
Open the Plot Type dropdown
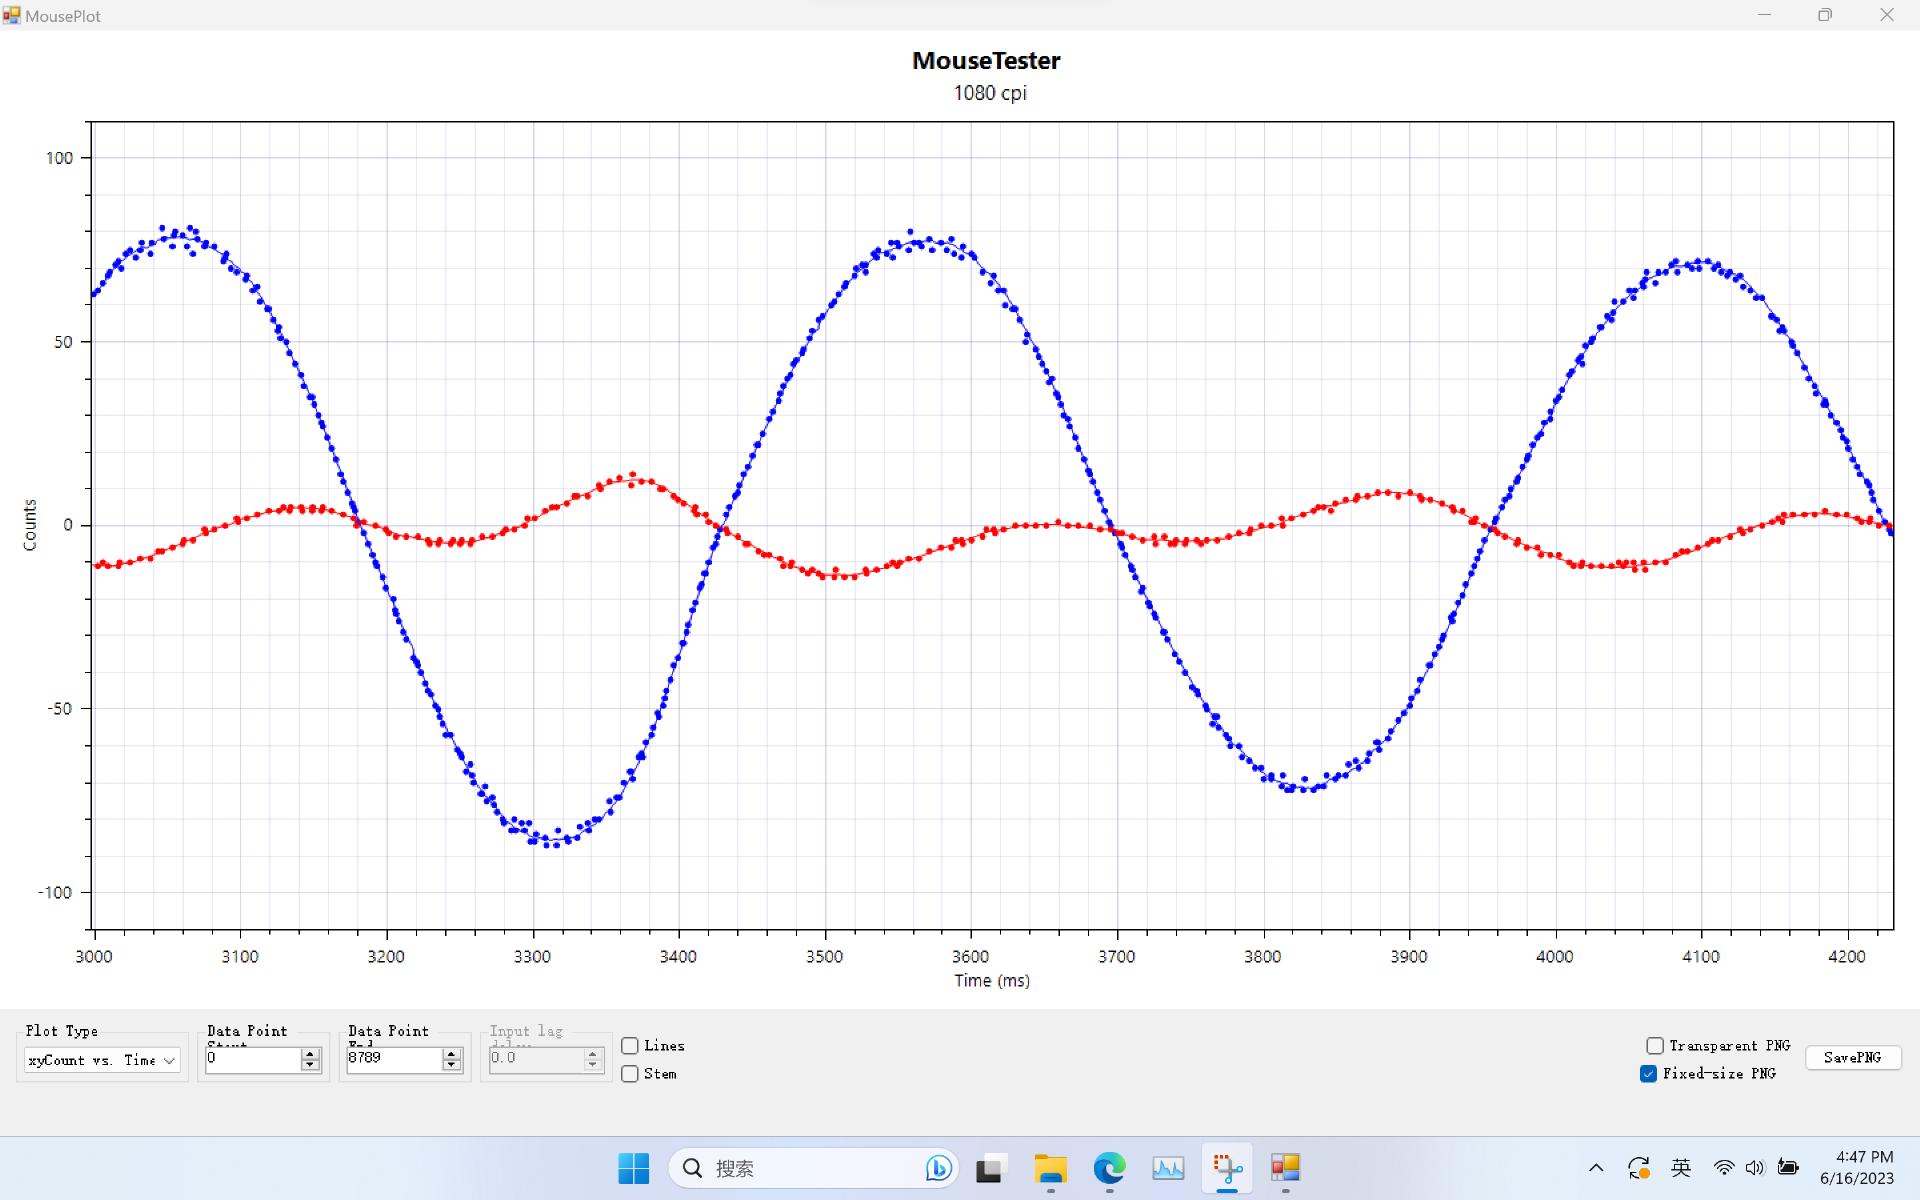102,1060
